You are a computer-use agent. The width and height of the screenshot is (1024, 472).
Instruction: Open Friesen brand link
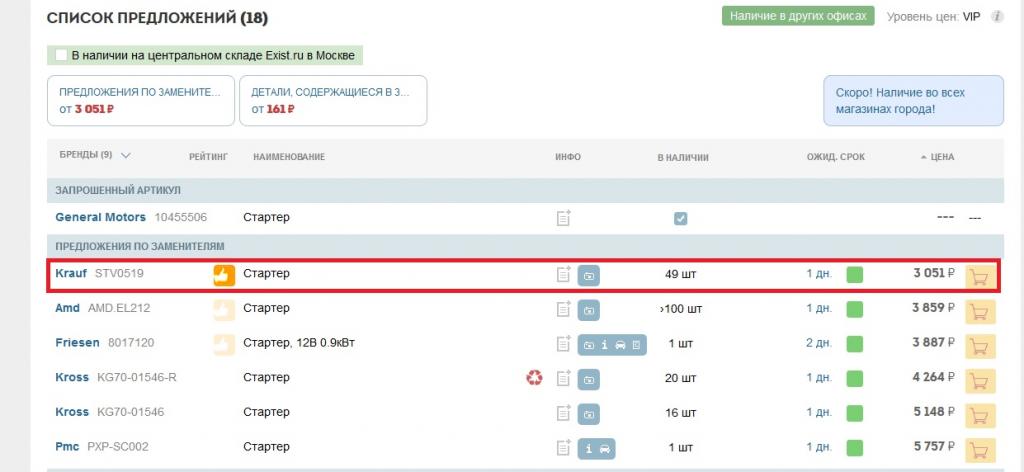78,342
